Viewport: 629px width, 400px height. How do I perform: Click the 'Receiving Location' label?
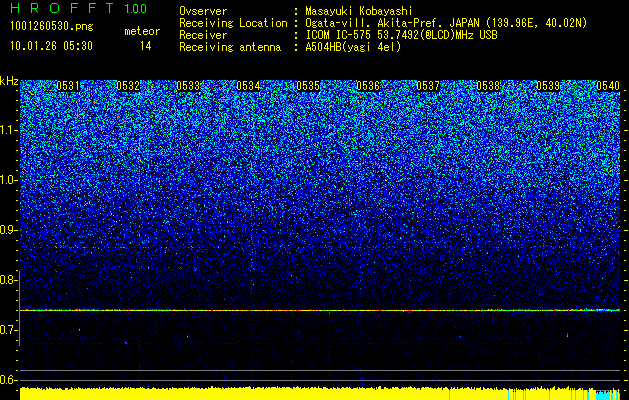coord(233,23)
